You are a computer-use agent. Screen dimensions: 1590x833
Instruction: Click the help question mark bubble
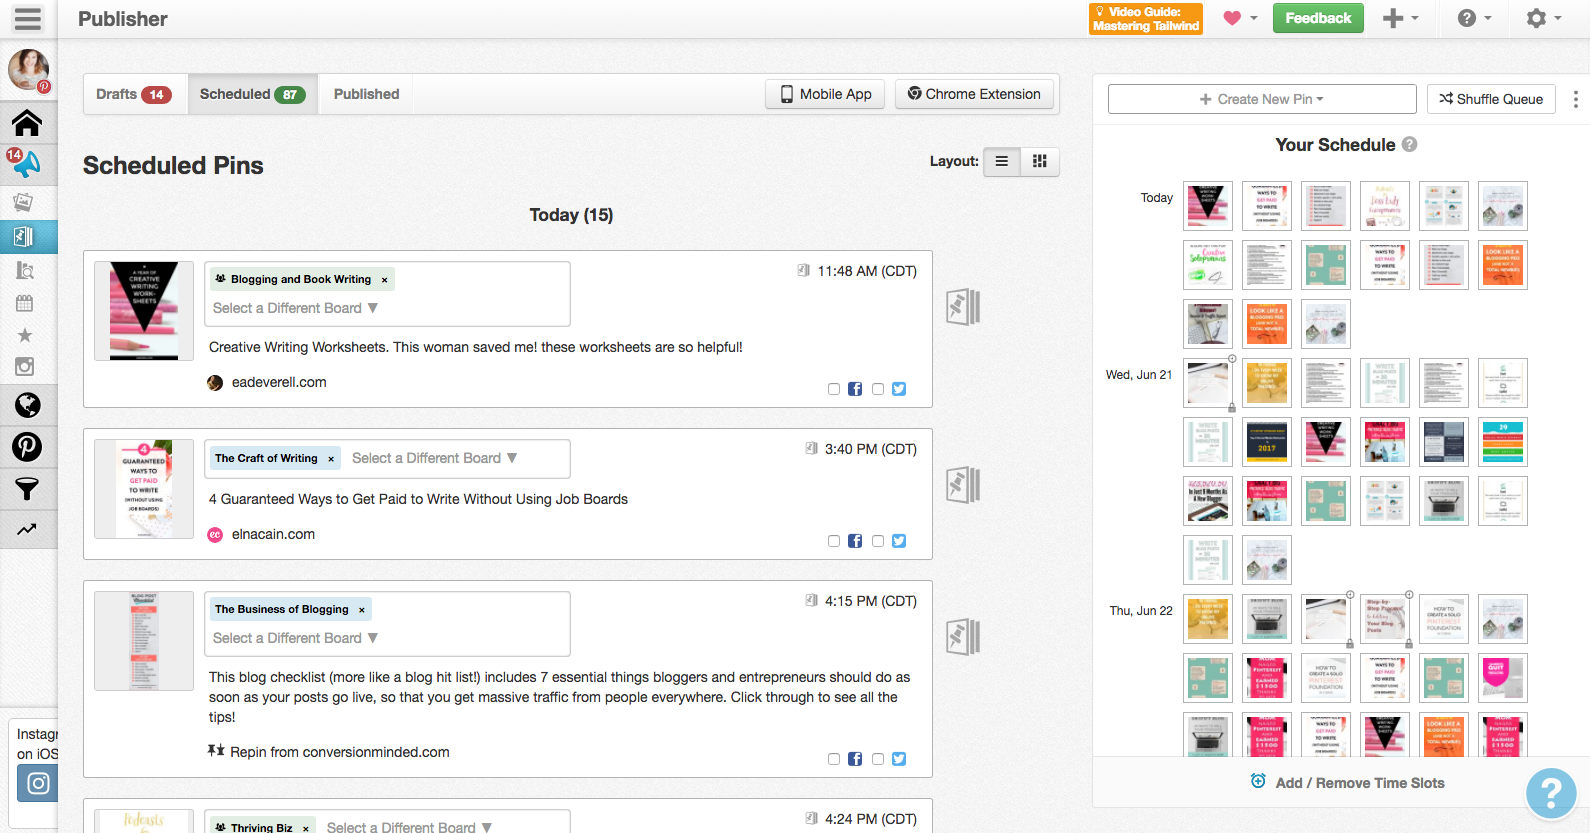pyautogui.click(x=1551, y=794)
